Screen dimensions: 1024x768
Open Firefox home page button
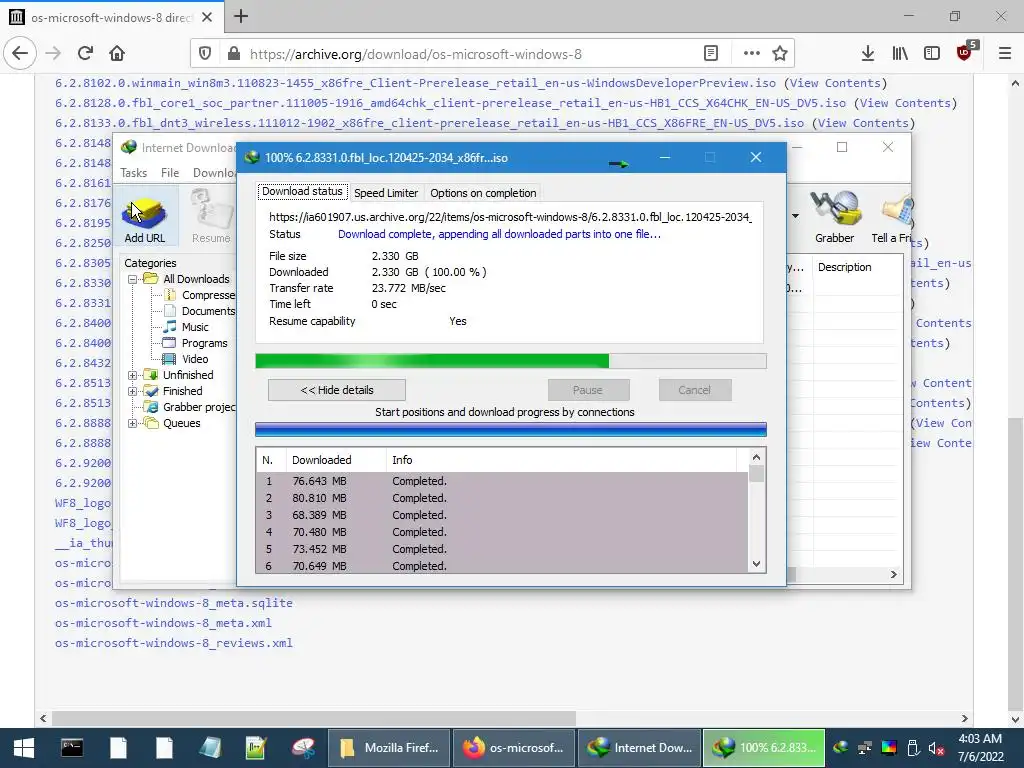click(x=117, y=53)
